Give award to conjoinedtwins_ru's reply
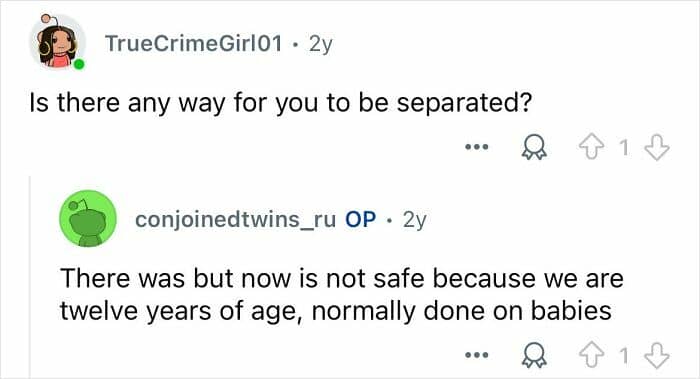 534,355
